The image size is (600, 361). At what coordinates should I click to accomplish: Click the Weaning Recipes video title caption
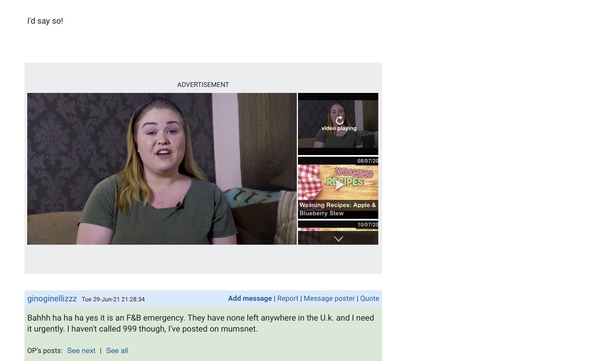338,209
